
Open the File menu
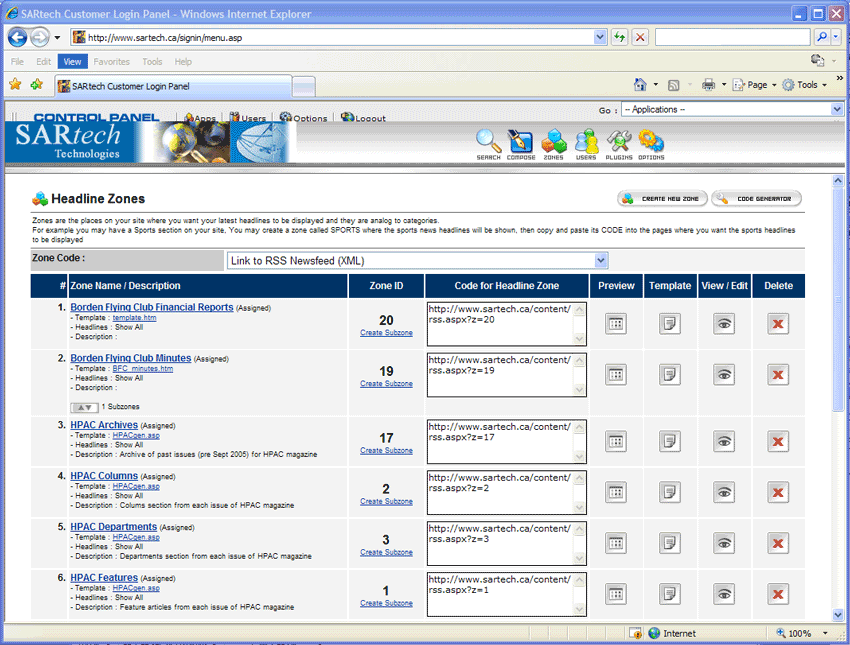[17, 62]
